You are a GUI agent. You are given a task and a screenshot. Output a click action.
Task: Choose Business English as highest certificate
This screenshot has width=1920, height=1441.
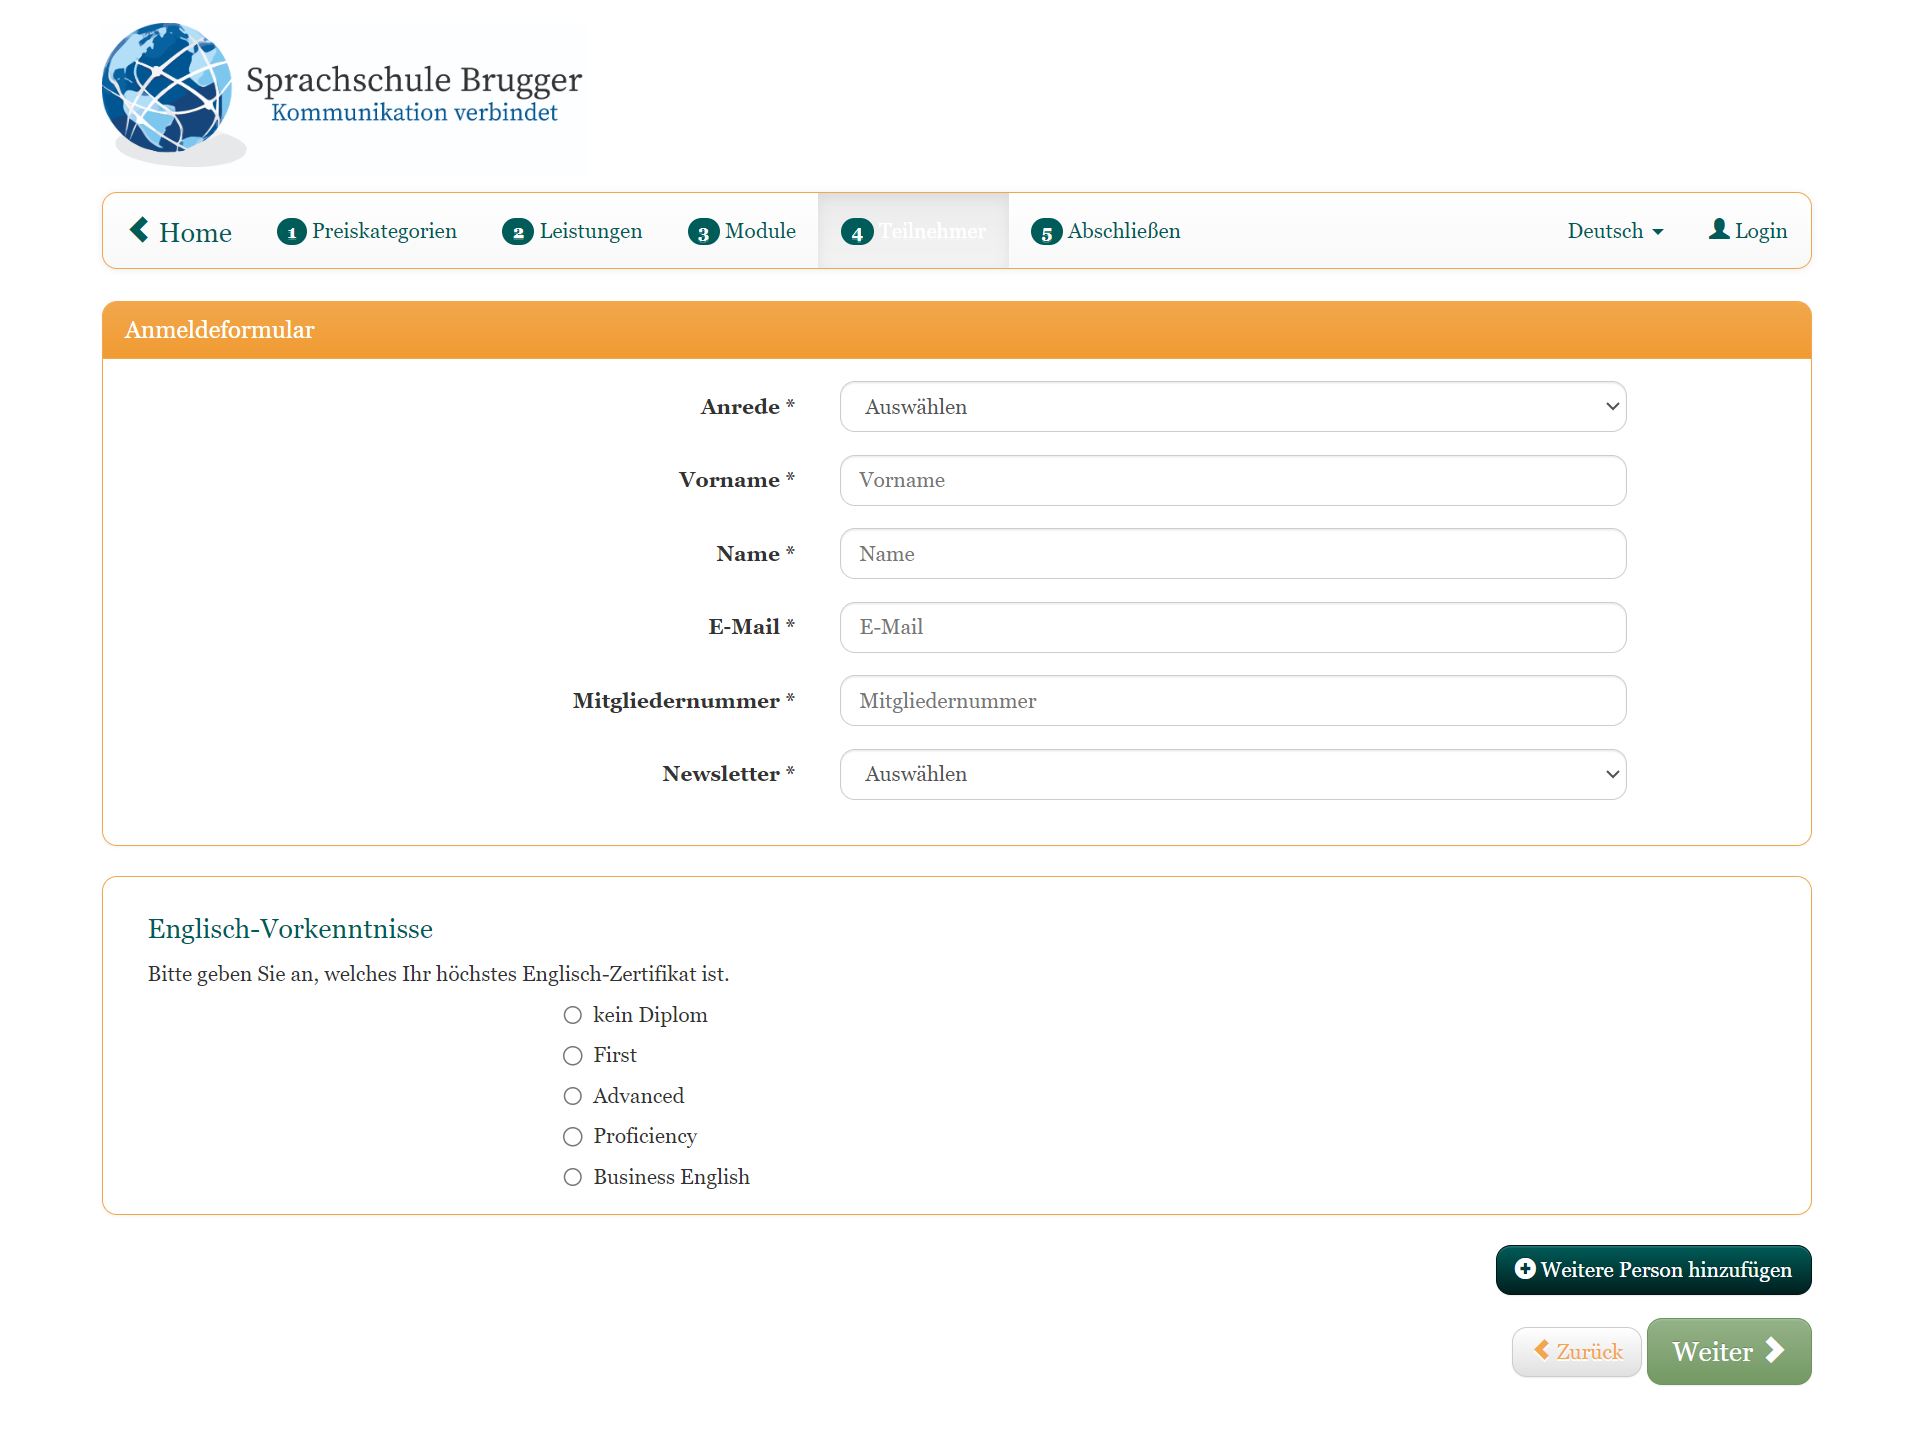(573, 1177)
